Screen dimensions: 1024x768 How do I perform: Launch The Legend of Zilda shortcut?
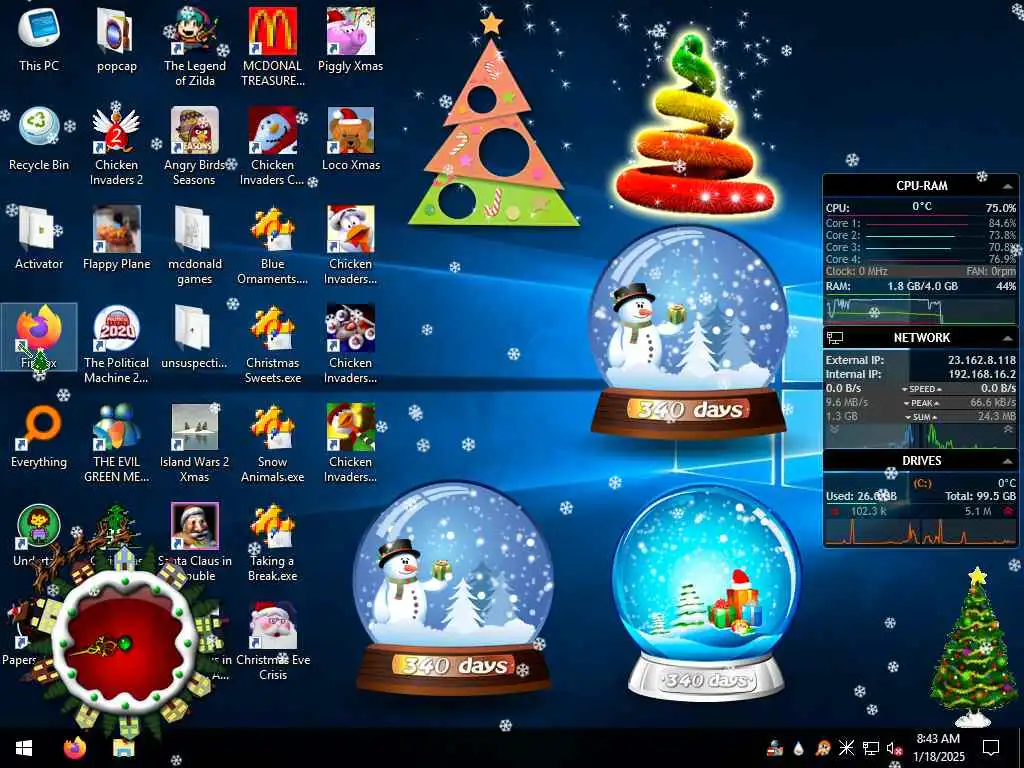pyautogui.click(x=195, y=47)
